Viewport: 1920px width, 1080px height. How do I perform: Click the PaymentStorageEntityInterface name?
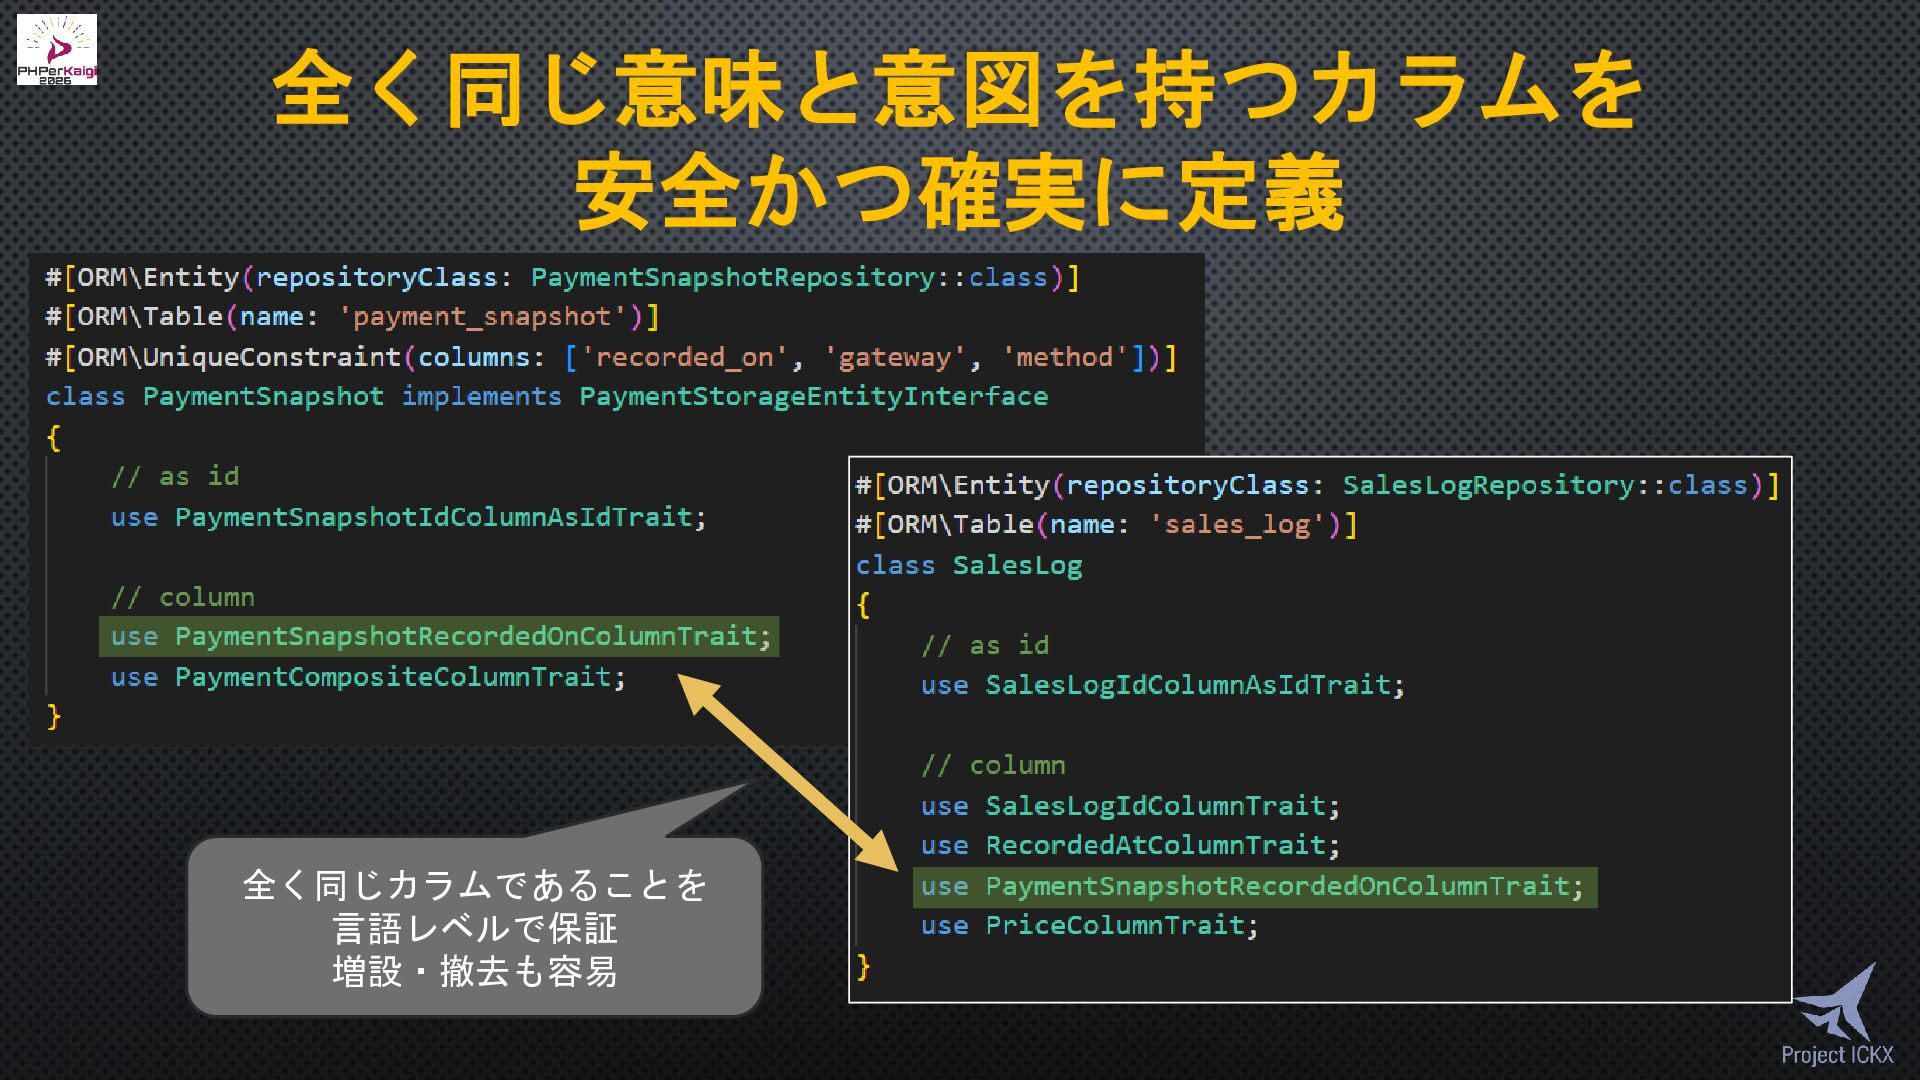813,396
